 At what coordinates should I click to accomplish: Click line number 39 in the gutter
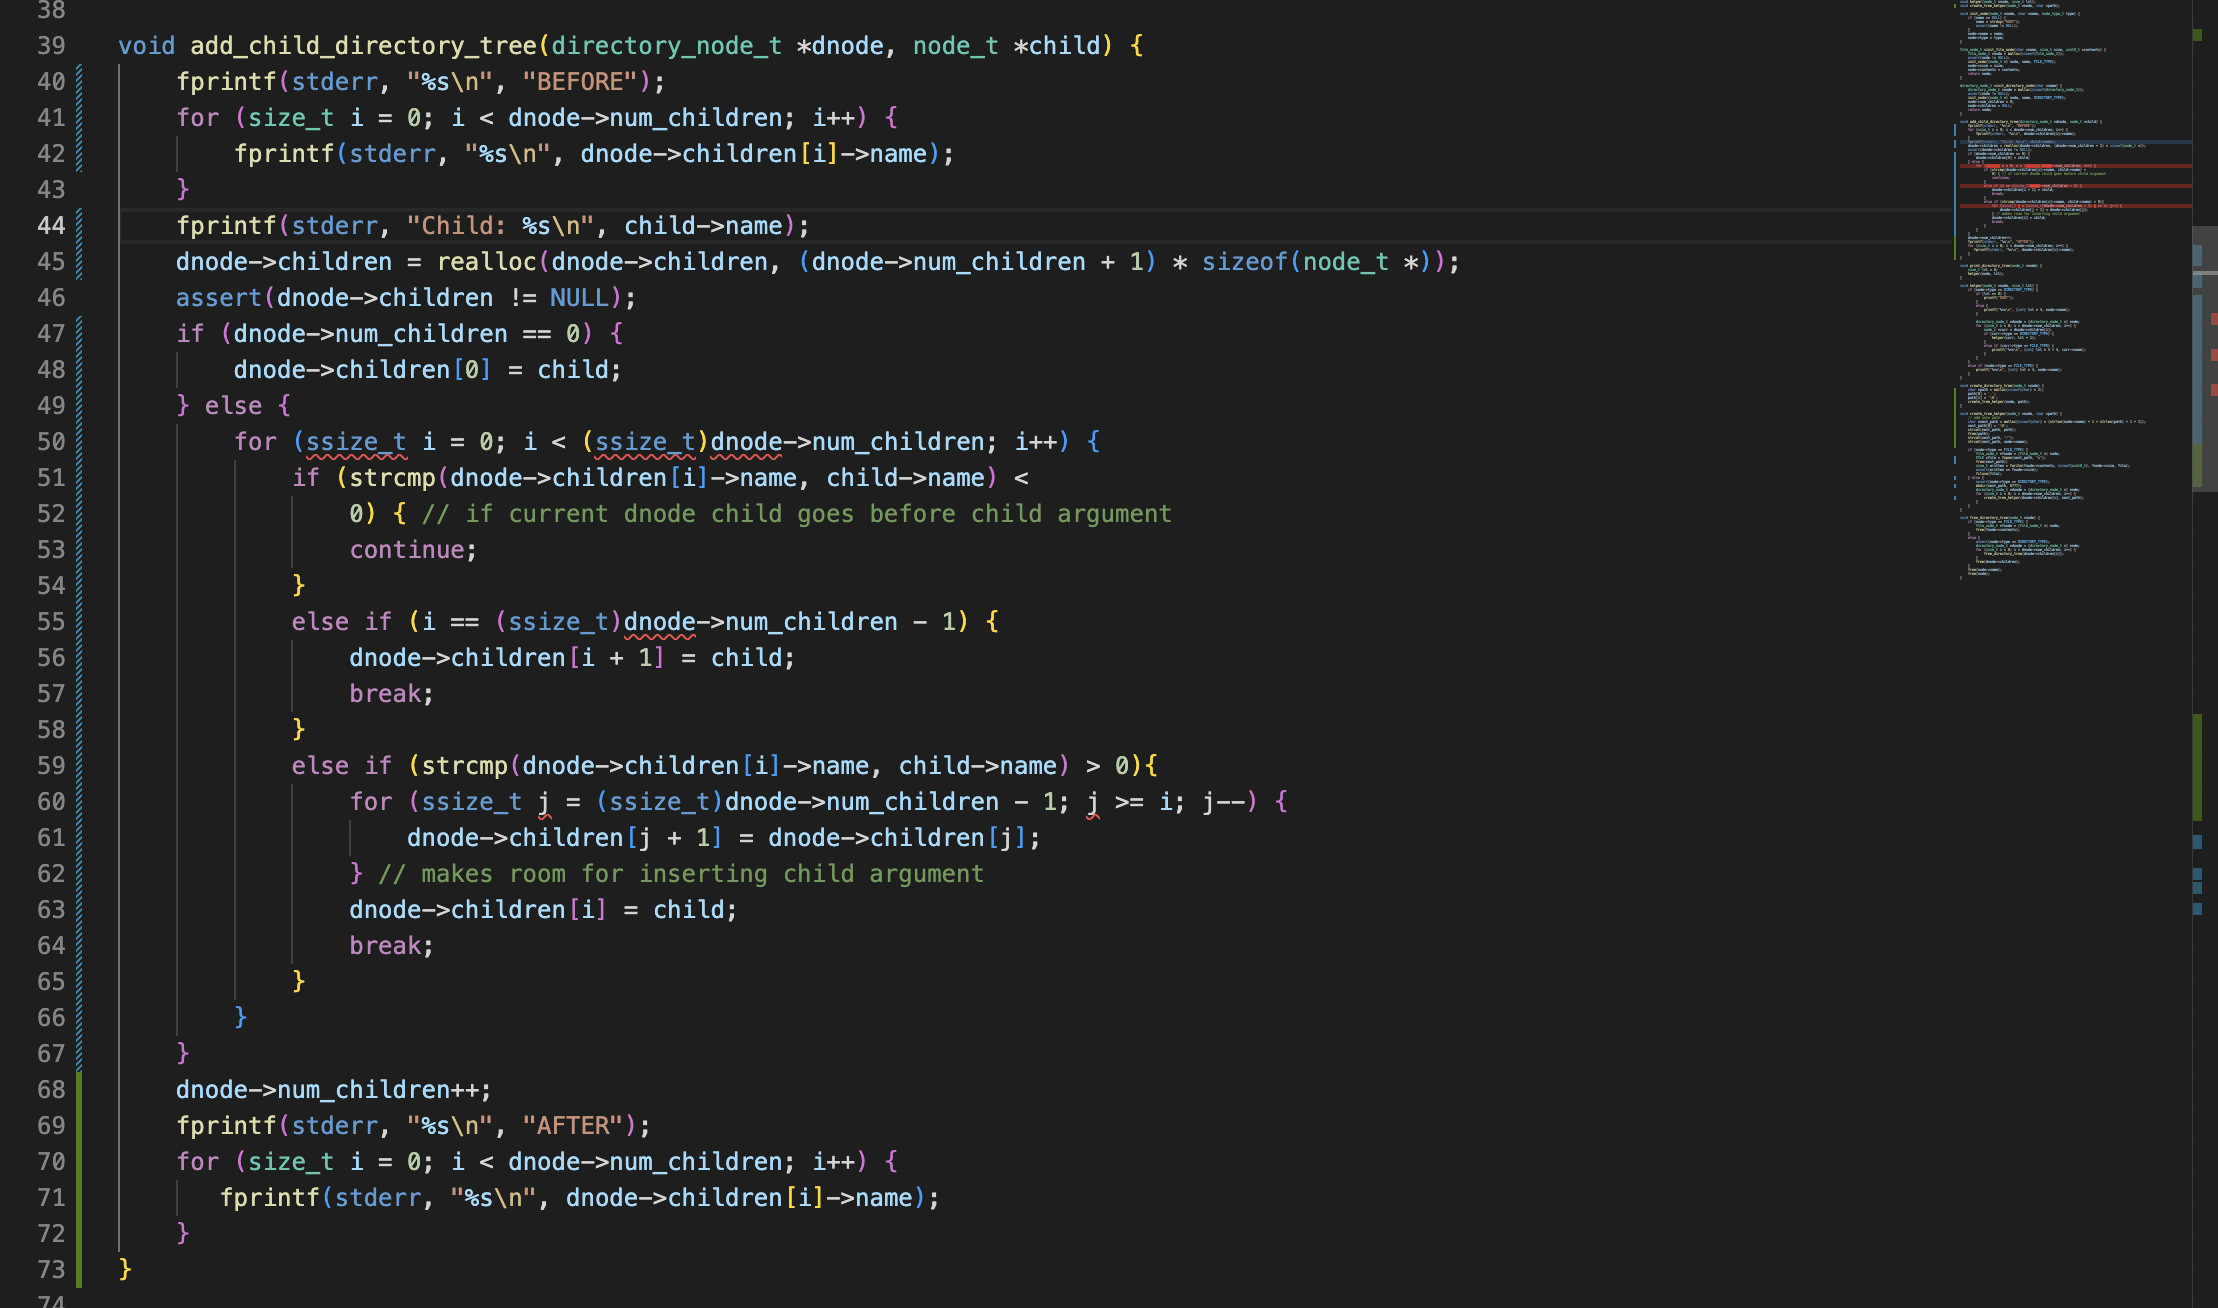[x=50, y=46]
